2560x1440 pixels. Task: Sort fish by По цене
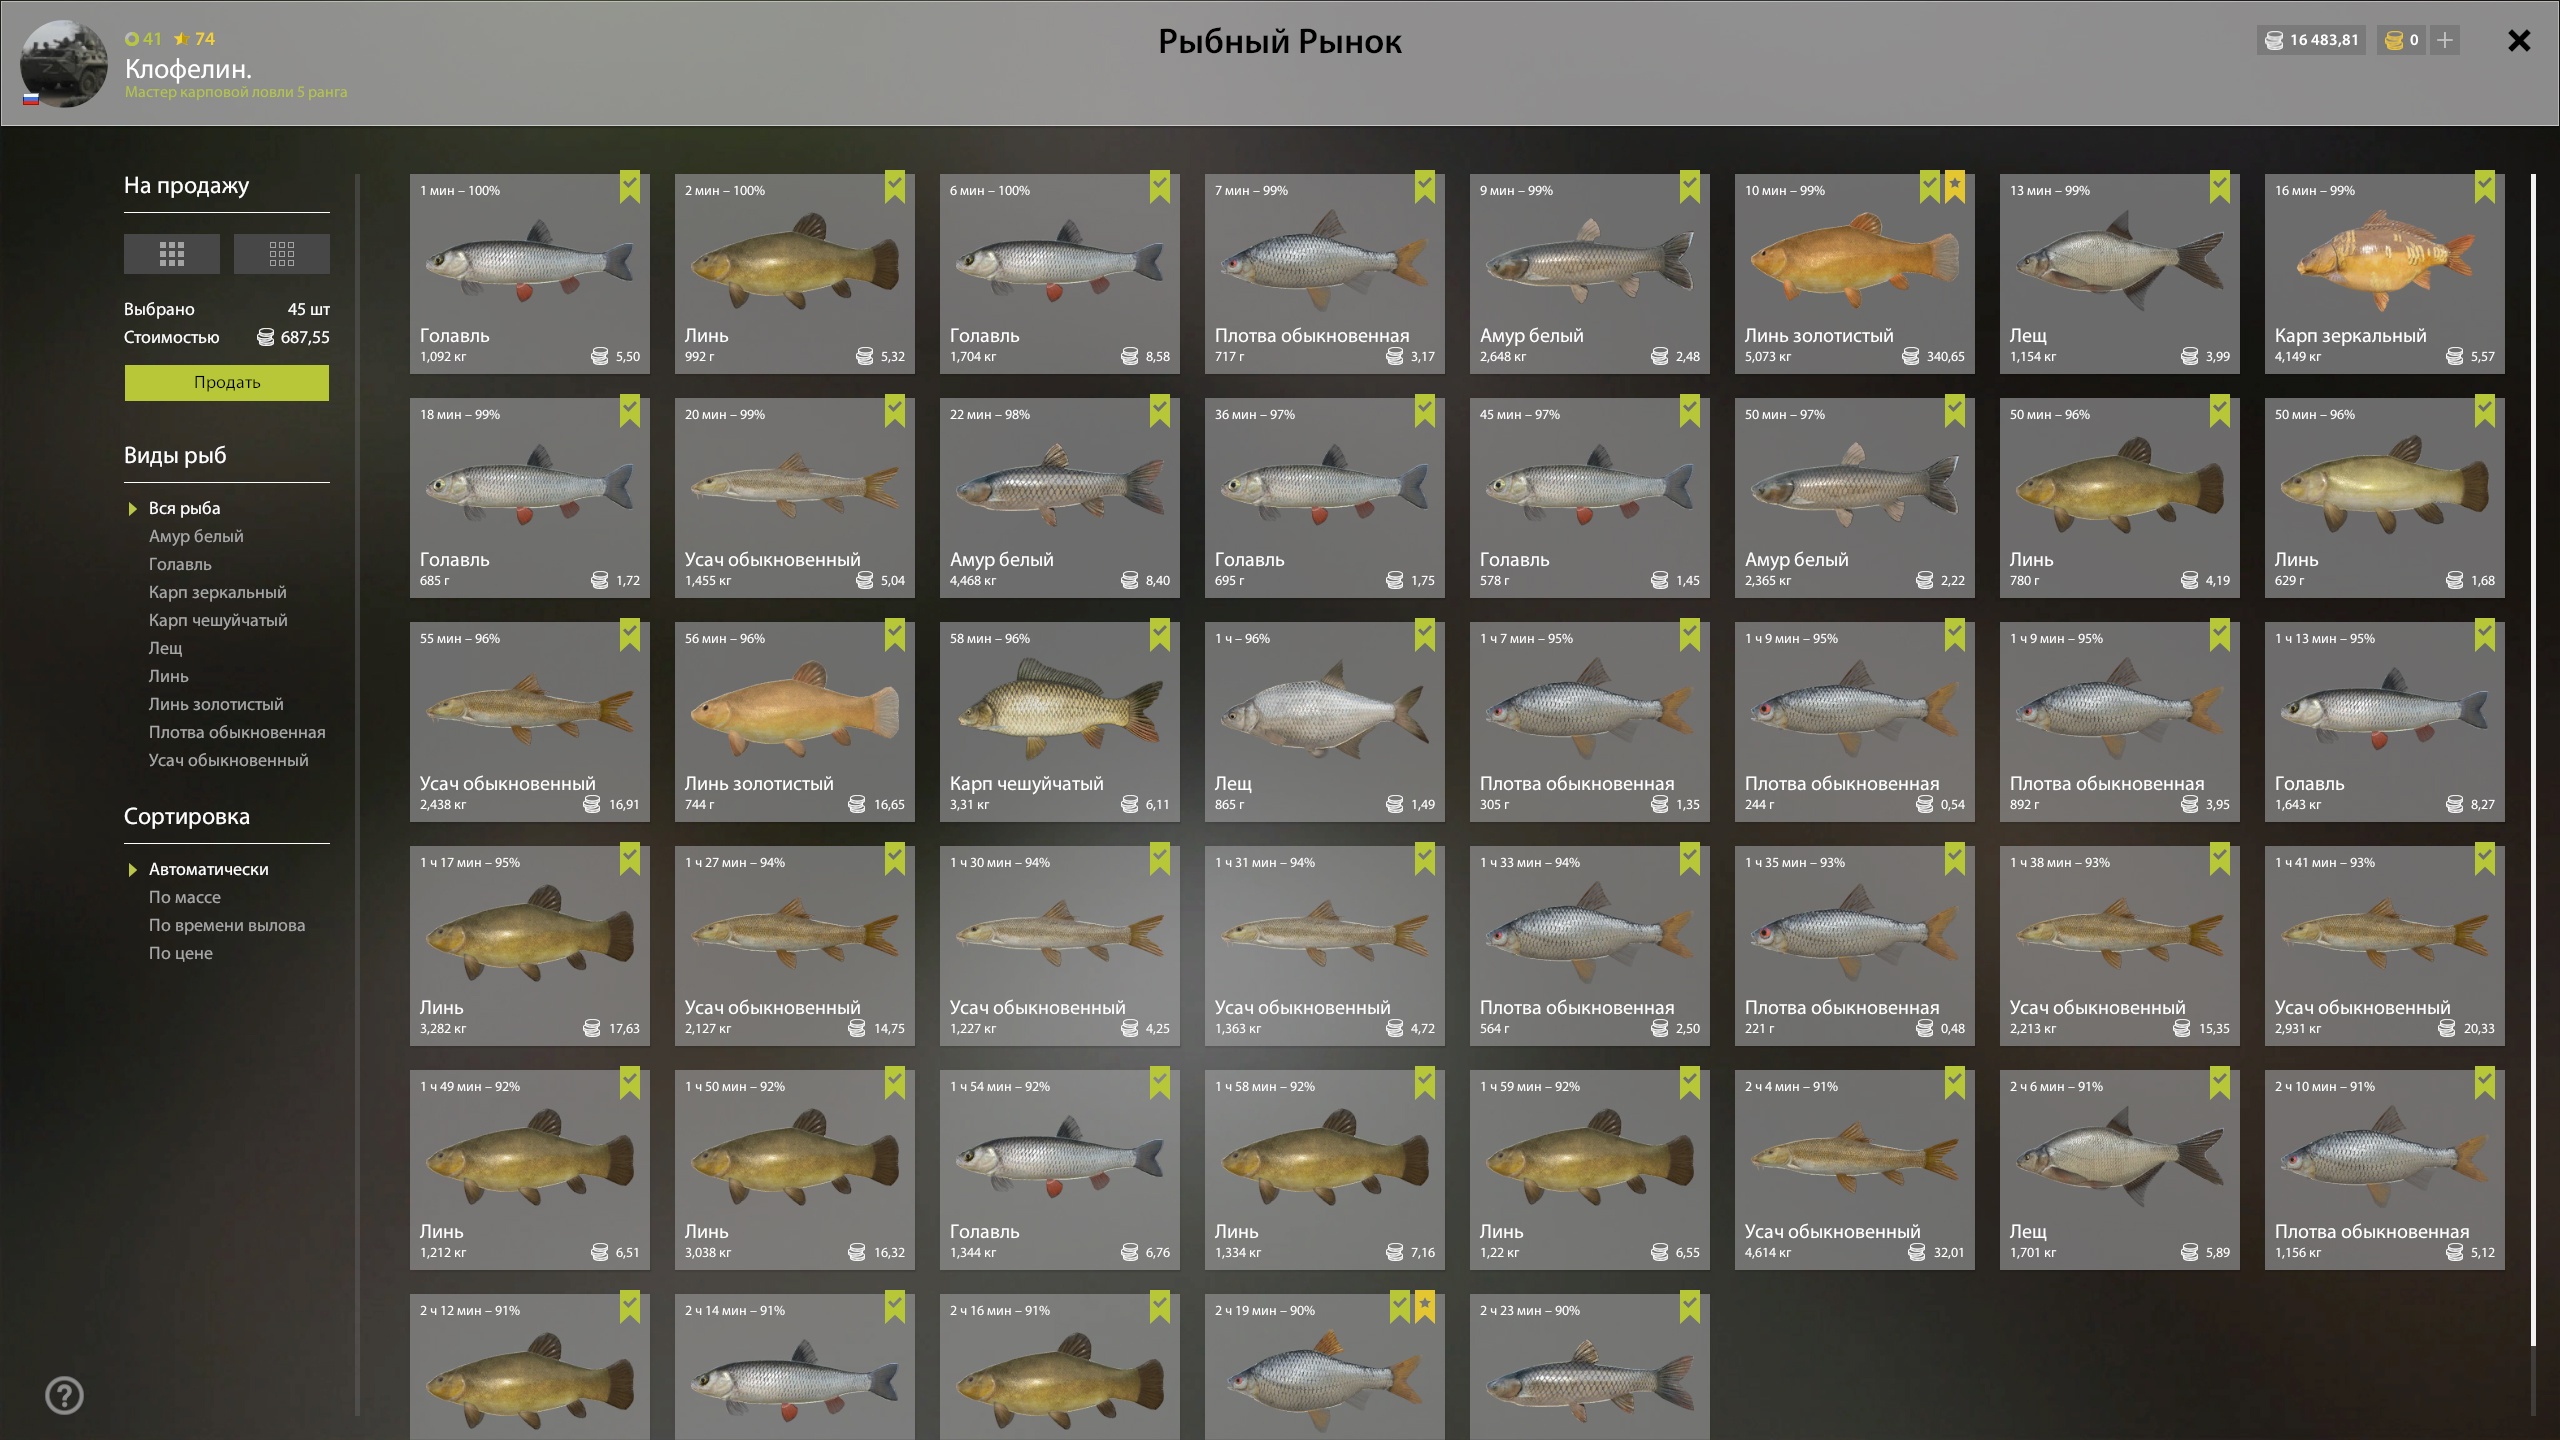[181, 953]
